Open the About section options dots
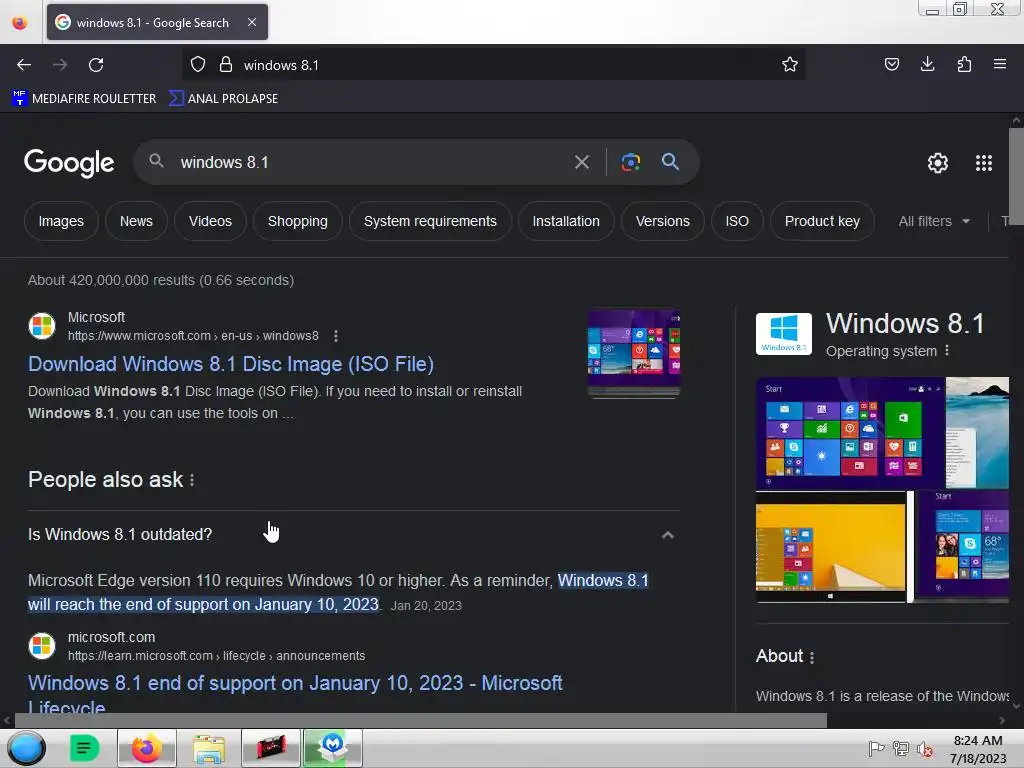 click(x=812, y=657)
